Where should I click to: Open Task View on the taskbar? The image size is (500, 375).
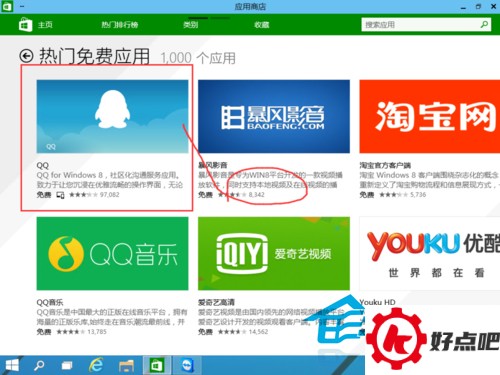(x=67, y=366)
